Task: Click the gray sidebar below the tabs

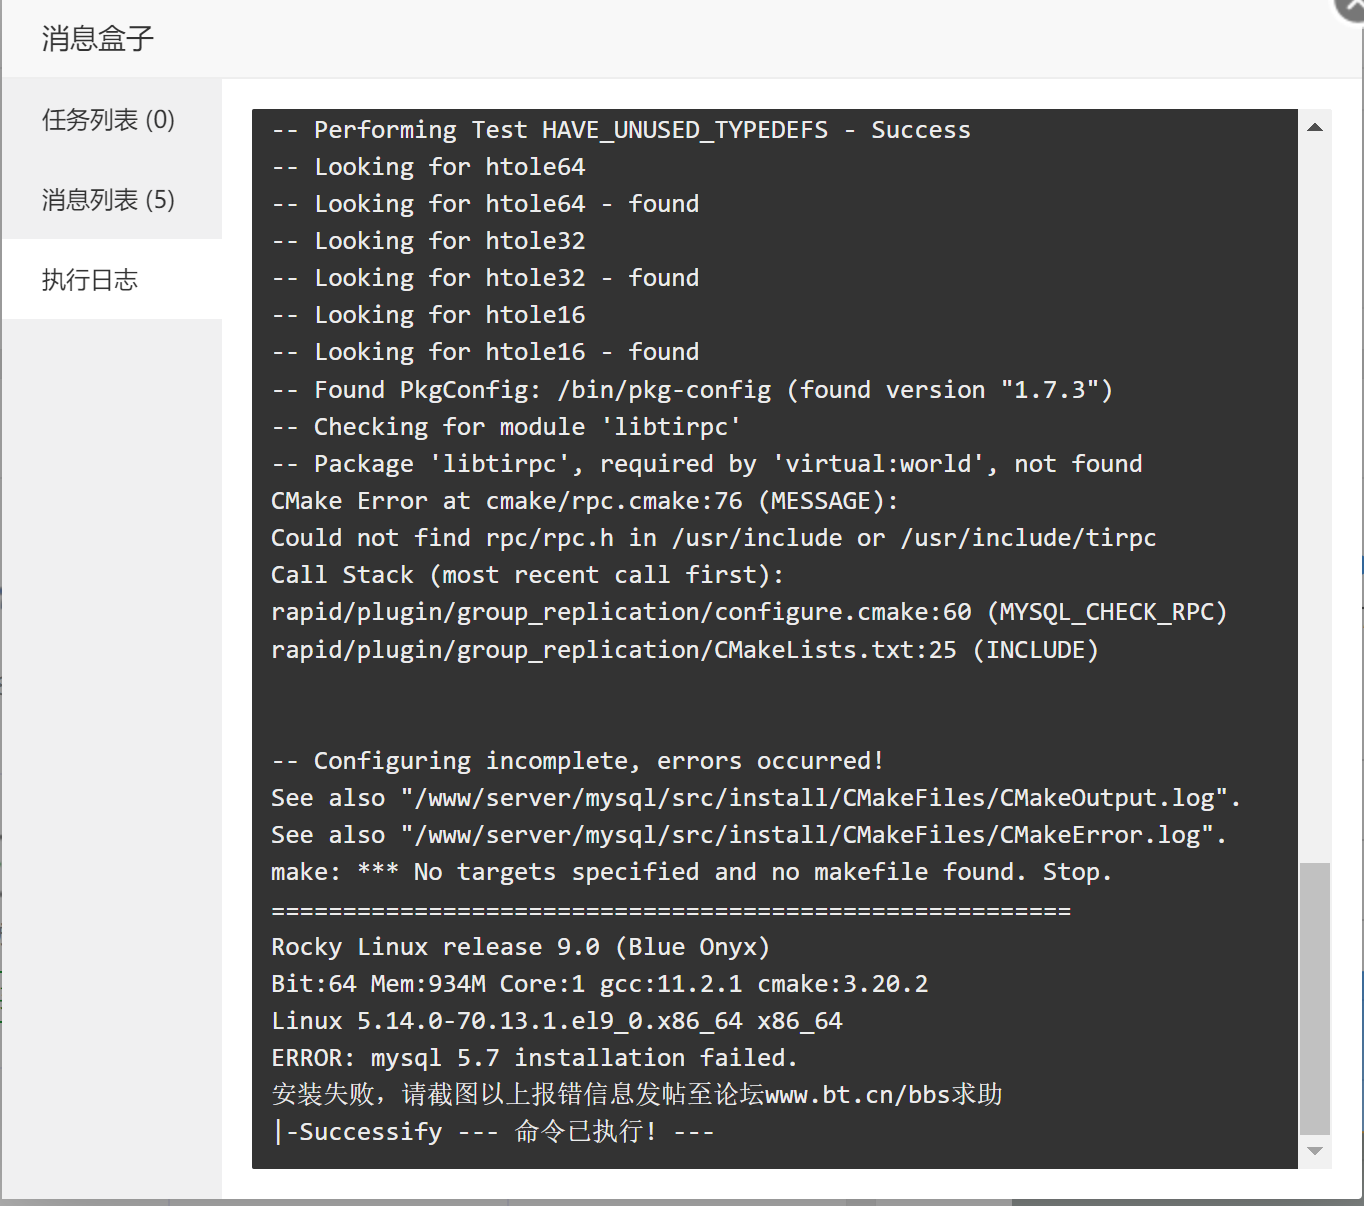Action: (110, 600)
